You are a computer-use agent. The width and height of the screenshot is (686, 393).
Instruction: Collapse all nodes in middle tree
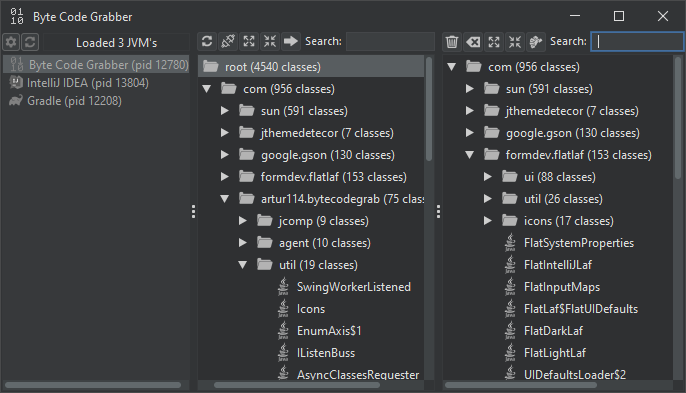click(x=270, y=41)
